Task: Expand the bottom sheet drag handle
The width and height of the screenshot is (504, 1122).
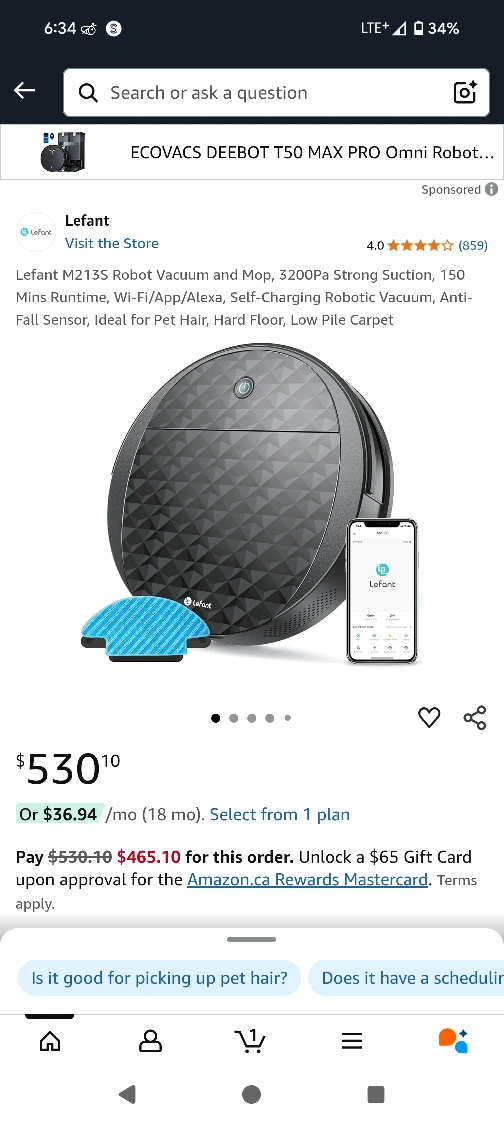Action: click(x=251, y=940)
